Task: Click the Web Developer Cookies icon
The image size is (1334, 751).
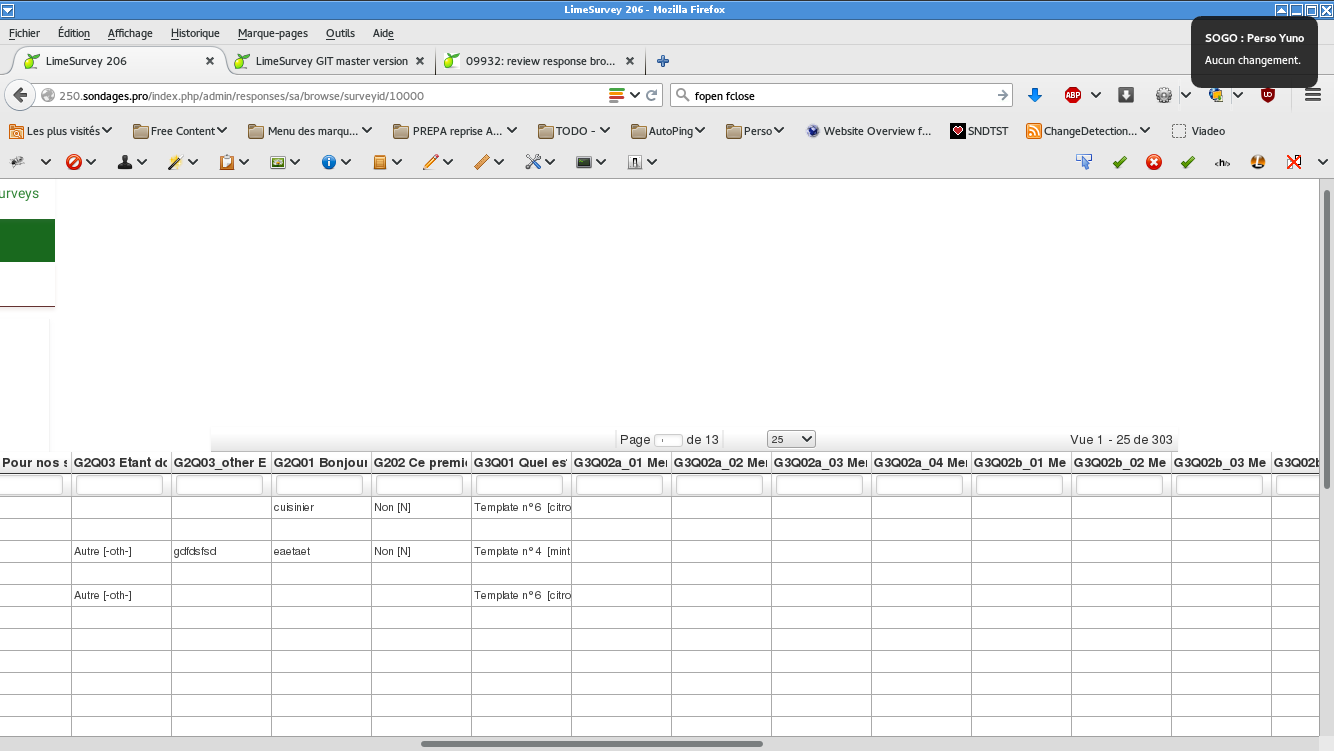Action: point(124,162)
